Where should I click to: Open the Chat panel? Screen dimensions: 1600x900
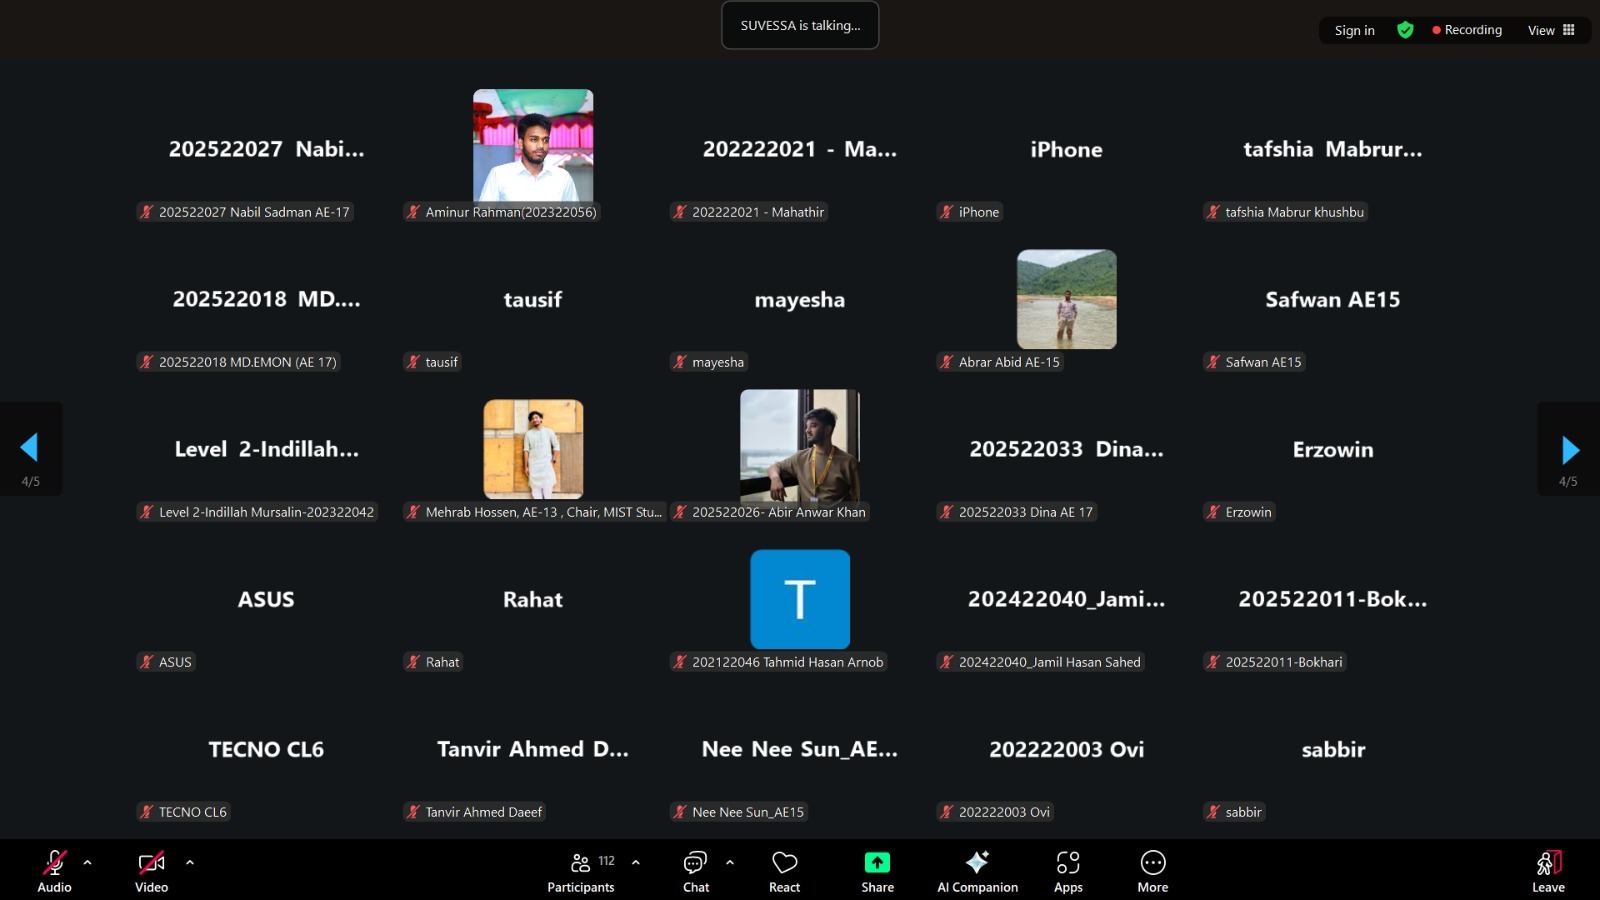[695, 871]
